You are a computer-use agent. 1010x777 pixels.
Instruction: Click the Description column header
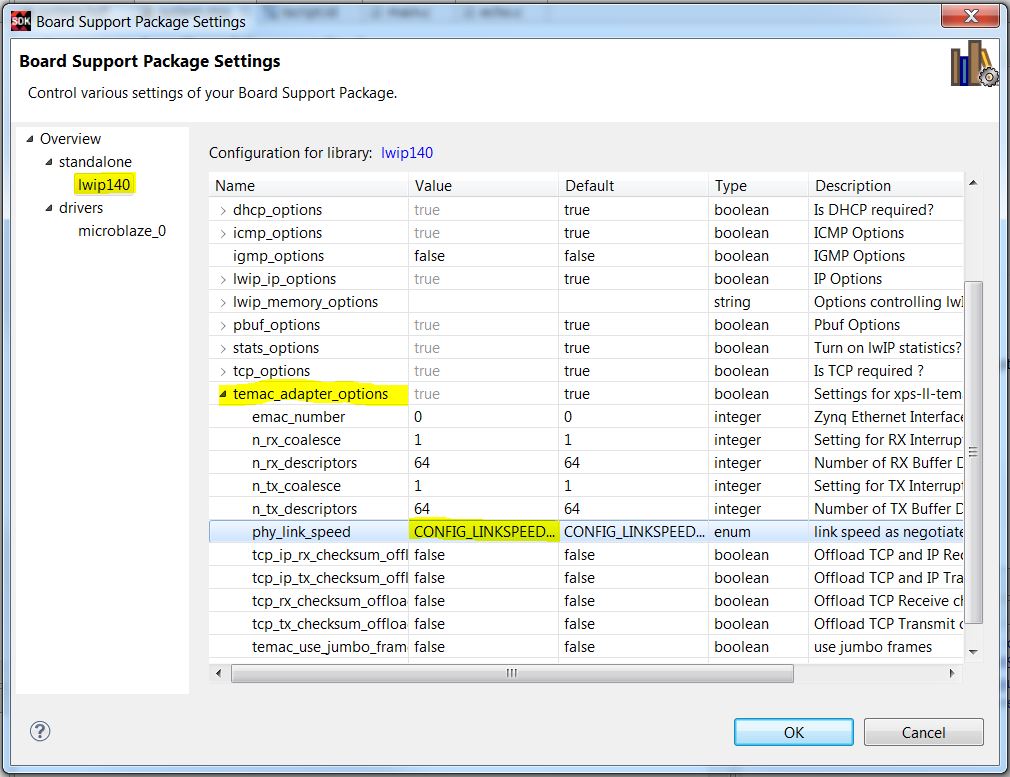click(886, 186)
